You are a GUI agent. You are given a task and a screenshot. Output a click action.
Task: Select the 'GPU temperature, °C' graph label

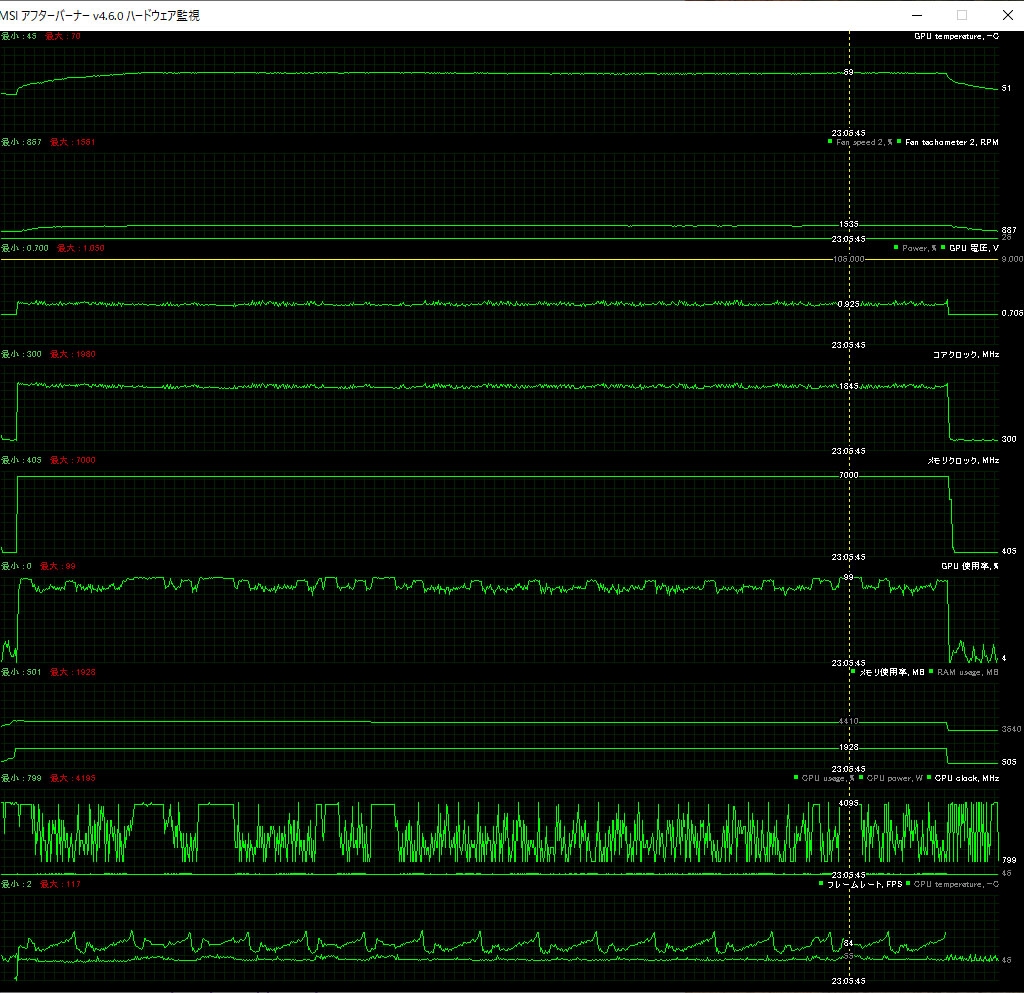pyautogui.click(x=956, y=36)
